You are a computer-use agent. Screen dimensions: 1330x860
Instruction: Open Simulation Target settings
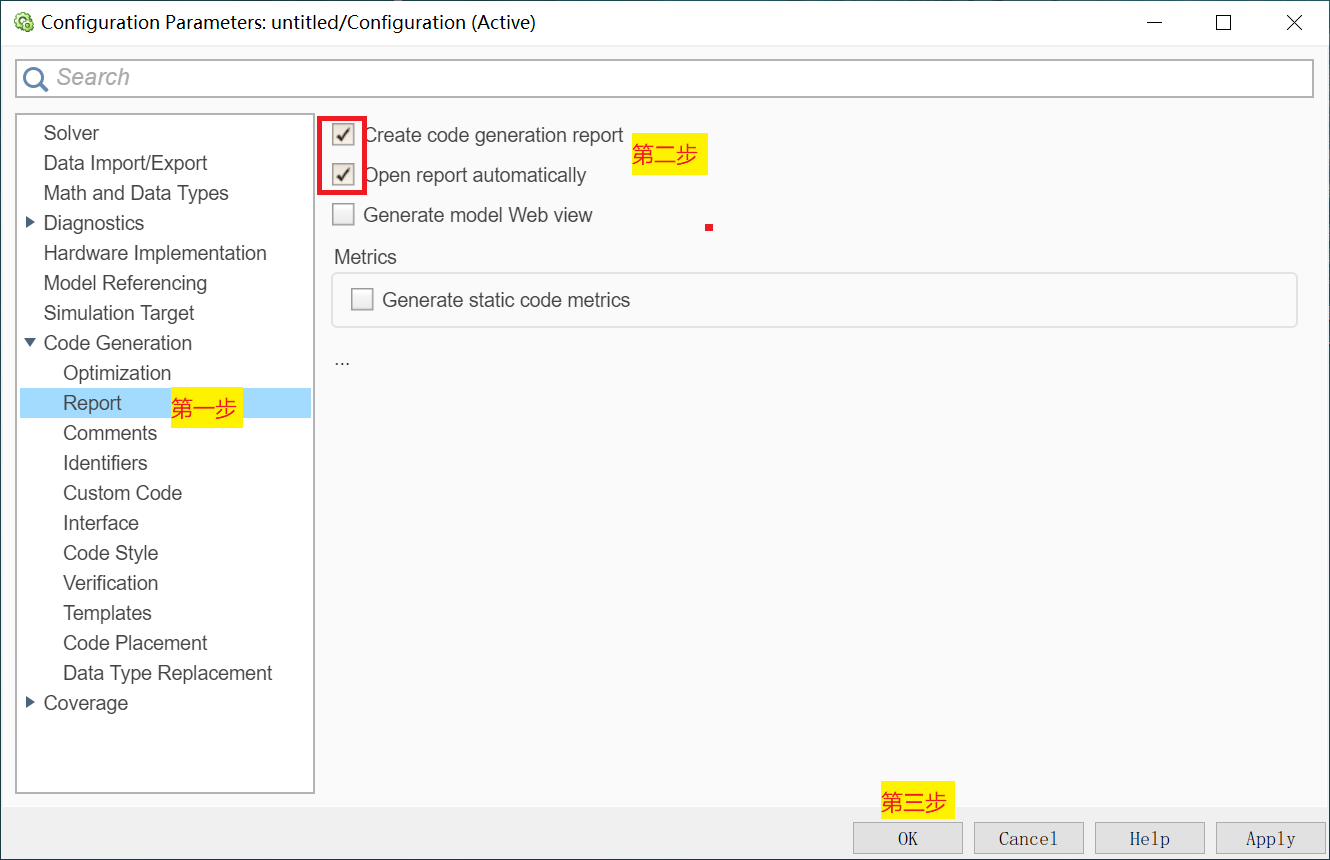(119, 313)
